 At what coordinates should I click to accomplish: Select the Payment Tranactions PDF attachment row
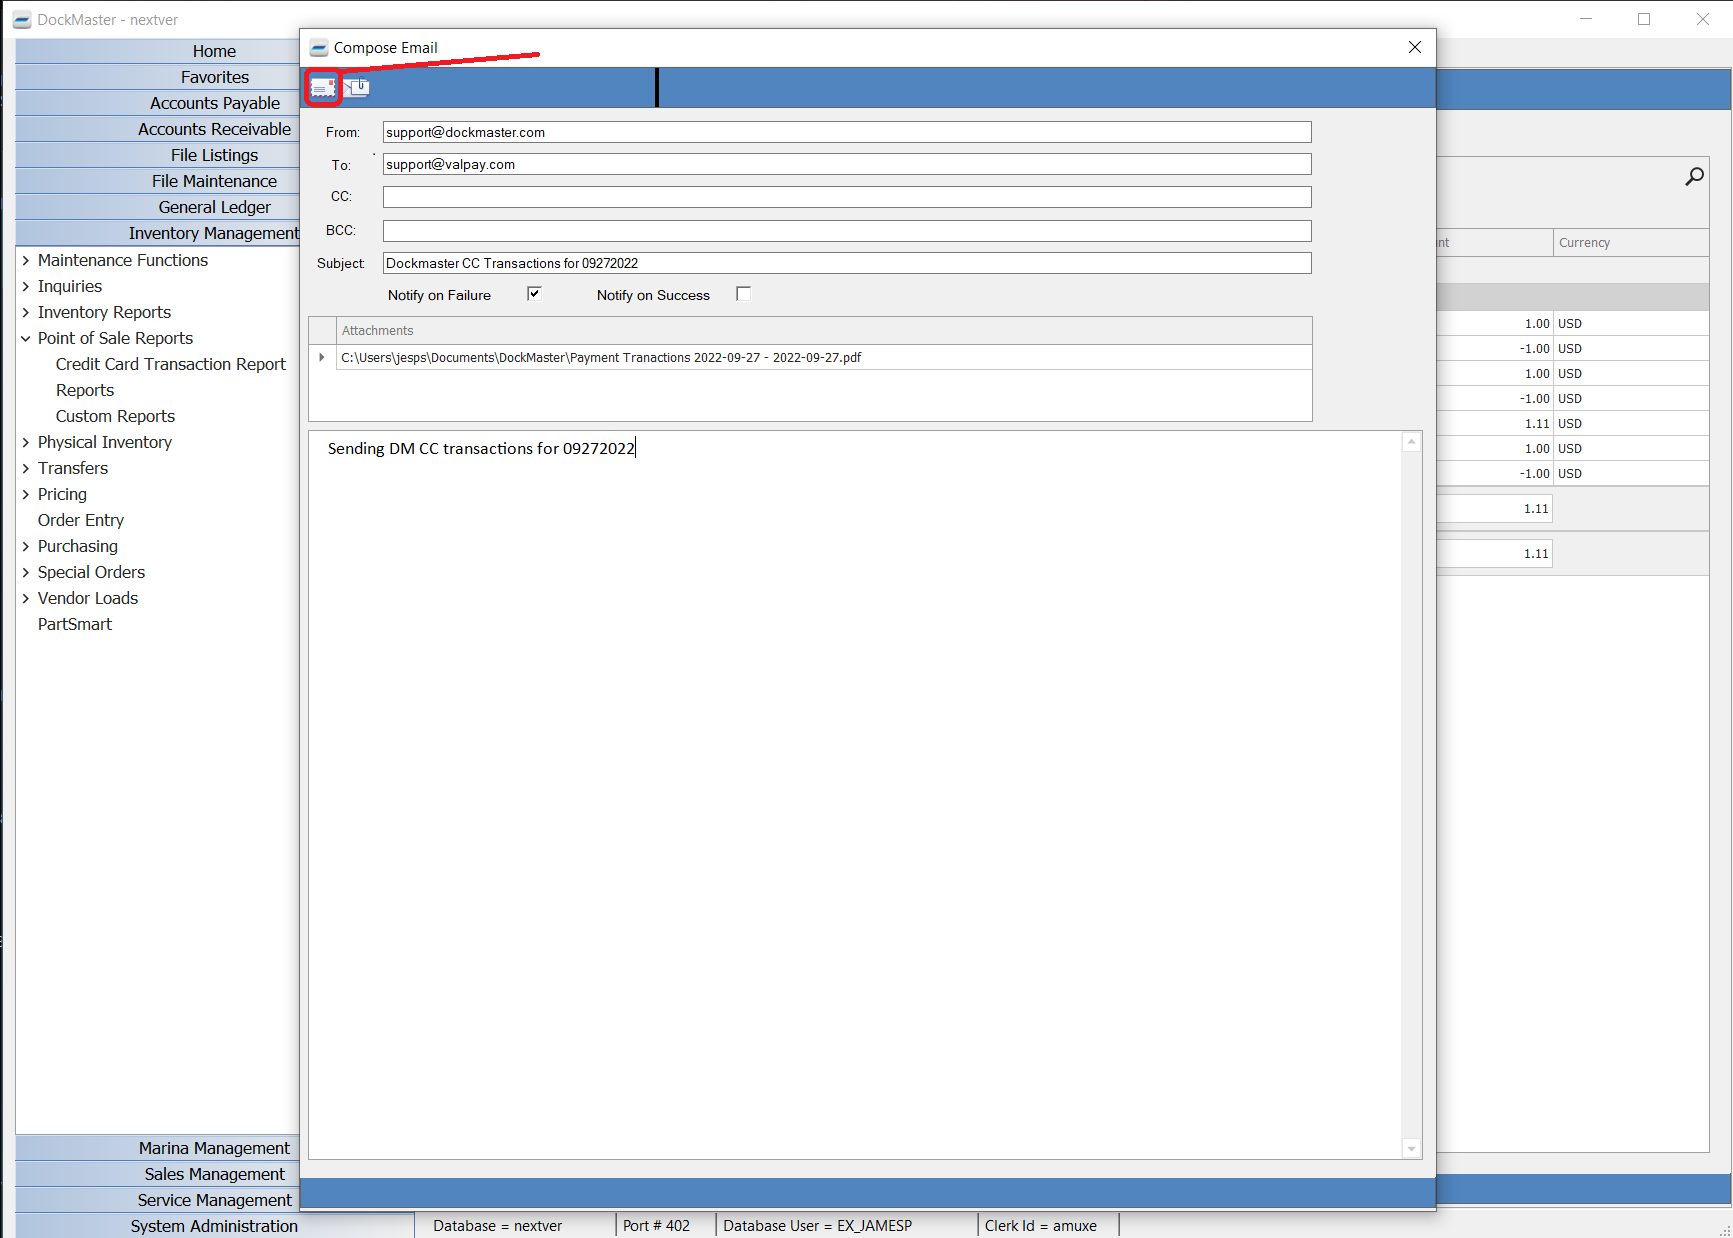[x=824, y=357]
